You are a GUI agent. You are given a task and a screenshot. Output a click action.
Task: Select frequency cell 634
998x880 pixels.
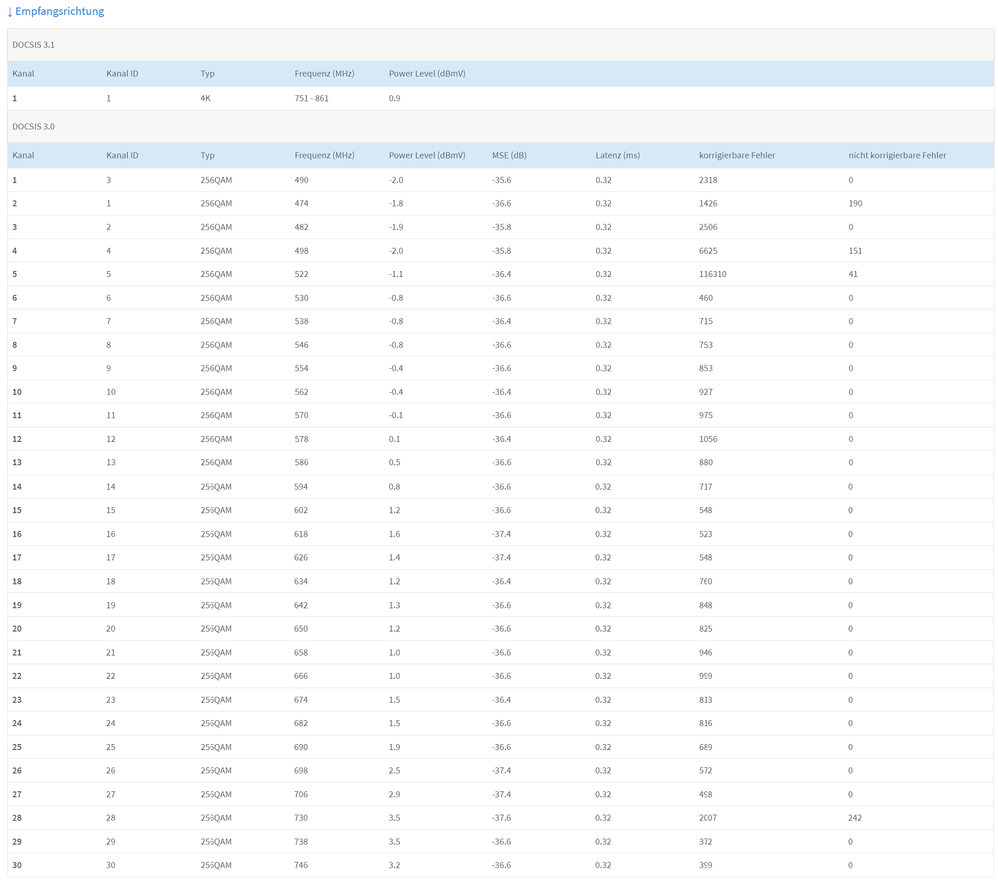point(301,582)
